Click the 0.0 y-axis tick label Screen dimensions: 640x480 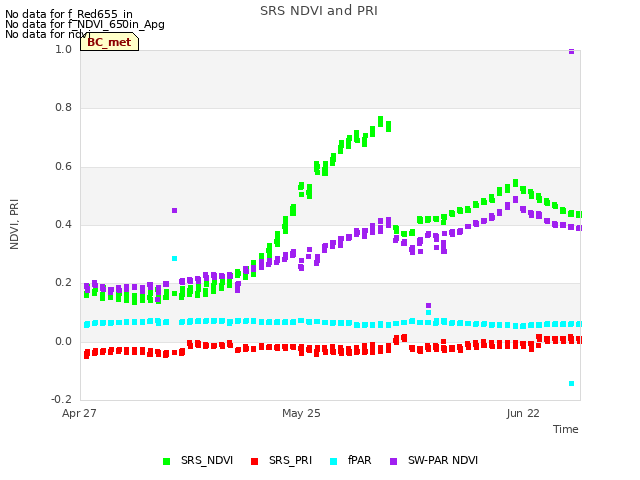[63, 341]
